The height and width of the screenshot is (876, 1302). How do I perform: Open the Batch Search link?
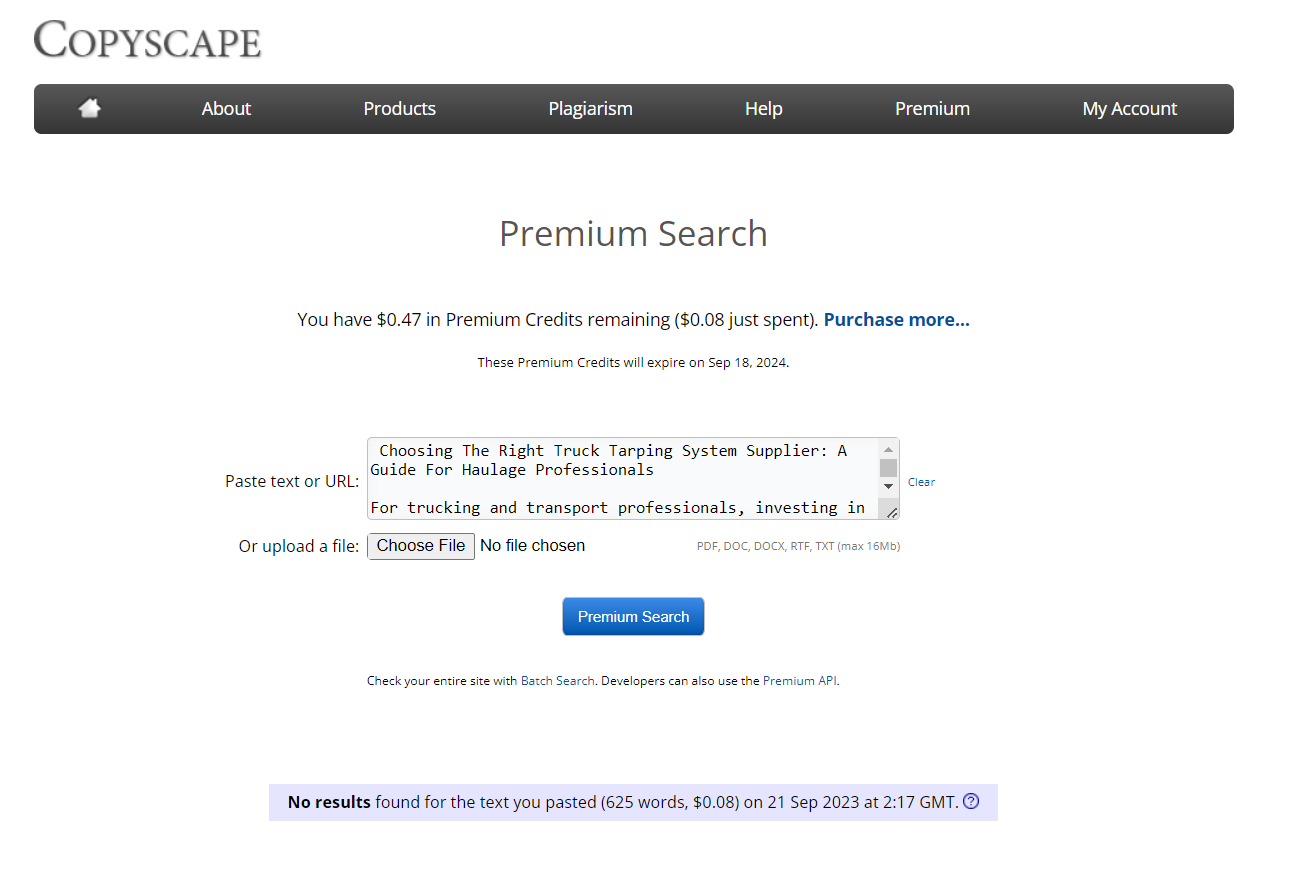(558, 681)
